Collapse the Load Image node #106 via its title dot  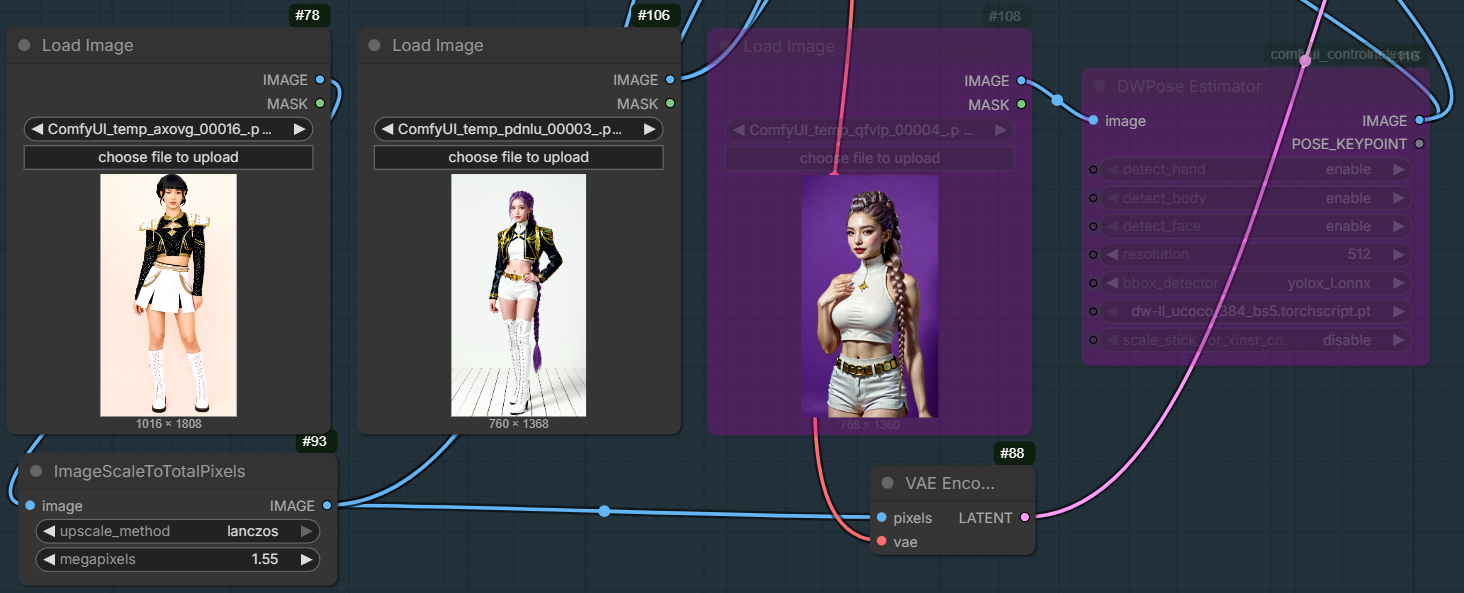coord(375,46)
